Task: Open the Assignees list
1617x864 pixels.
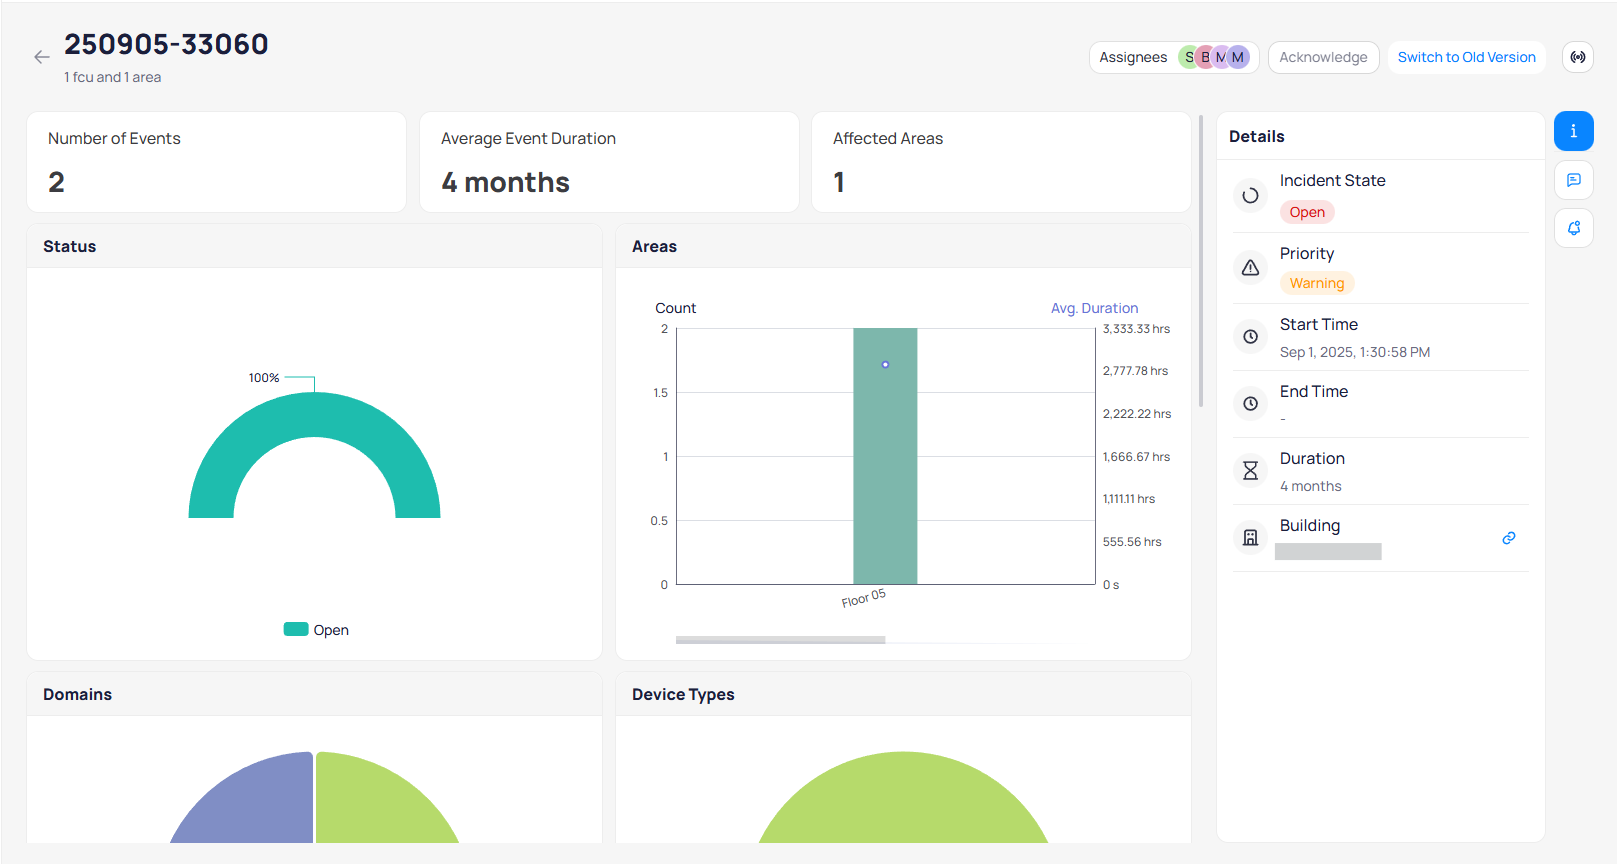Action: point(1173,57)
